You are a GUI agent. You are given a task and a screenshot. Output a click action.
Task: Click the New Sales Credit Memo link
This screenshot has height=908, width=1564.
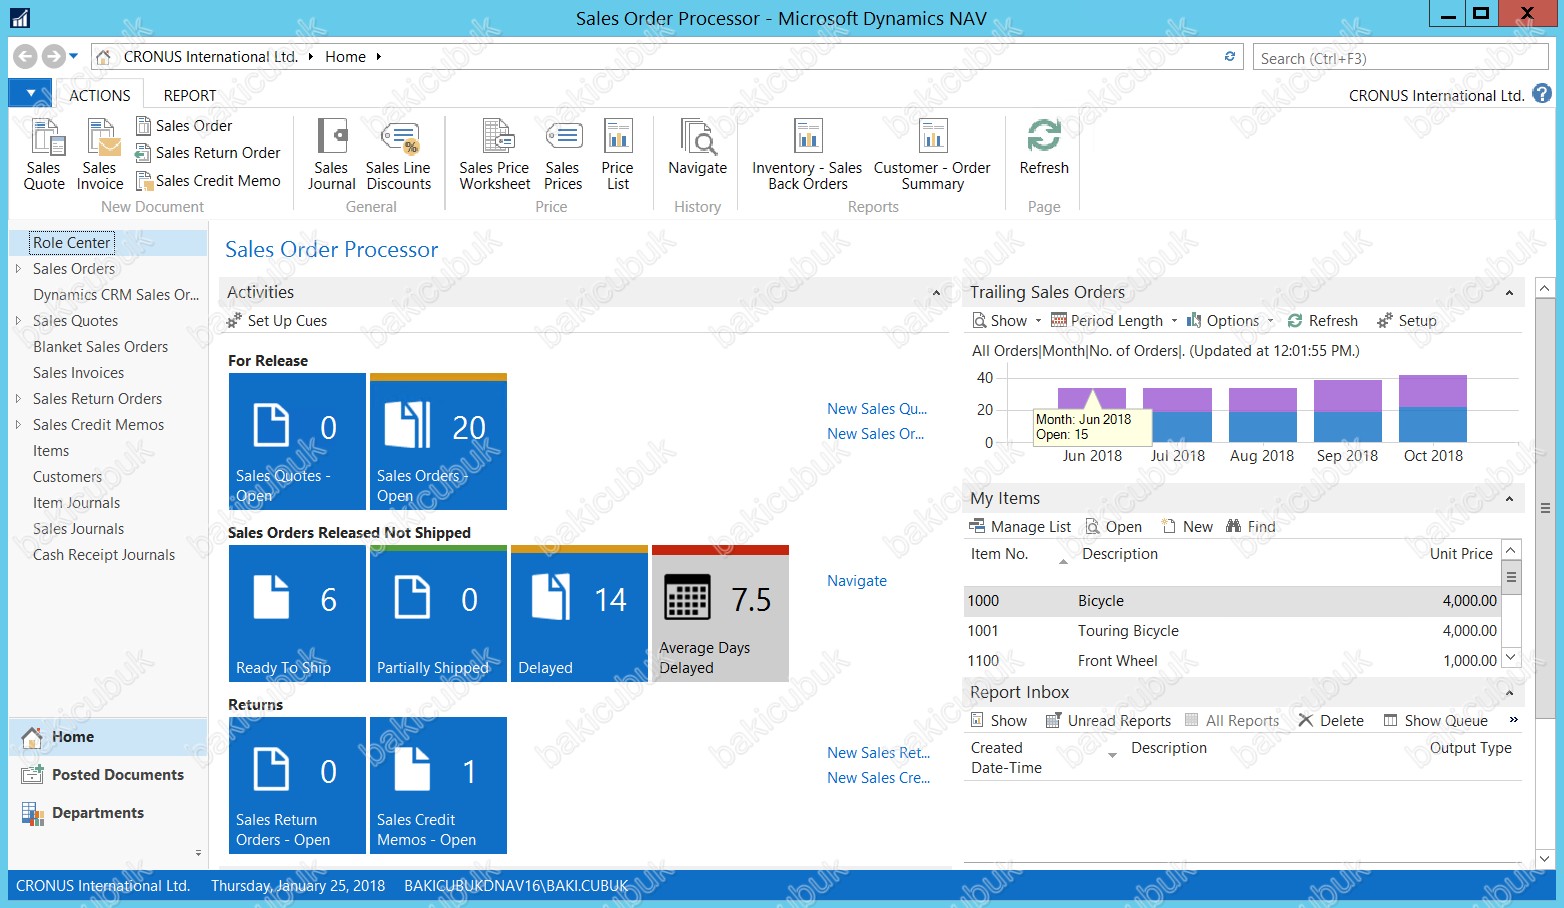point(878,778)
